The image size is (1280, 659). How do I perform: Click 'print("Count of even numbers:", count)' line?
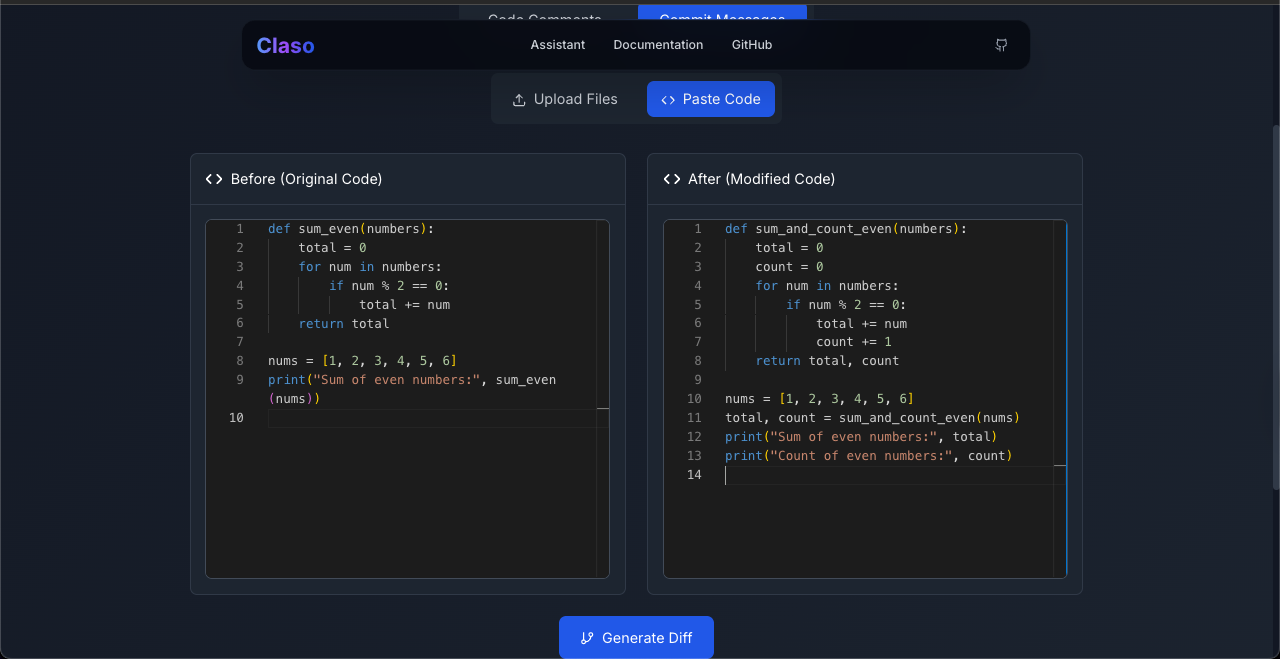pos(869,456)
